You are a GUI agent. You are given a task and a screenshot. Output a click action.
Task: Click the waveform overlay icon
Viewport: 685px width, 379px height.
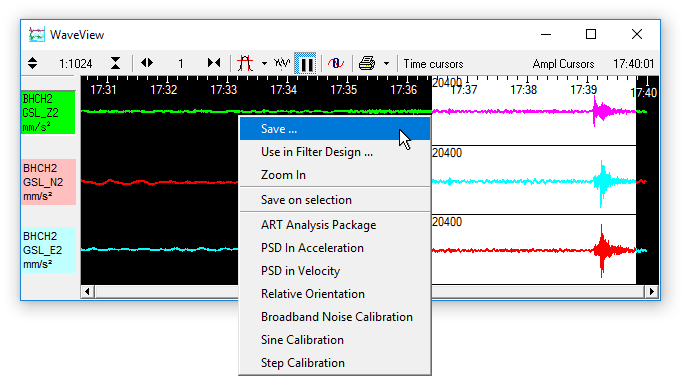click(282, 63)
